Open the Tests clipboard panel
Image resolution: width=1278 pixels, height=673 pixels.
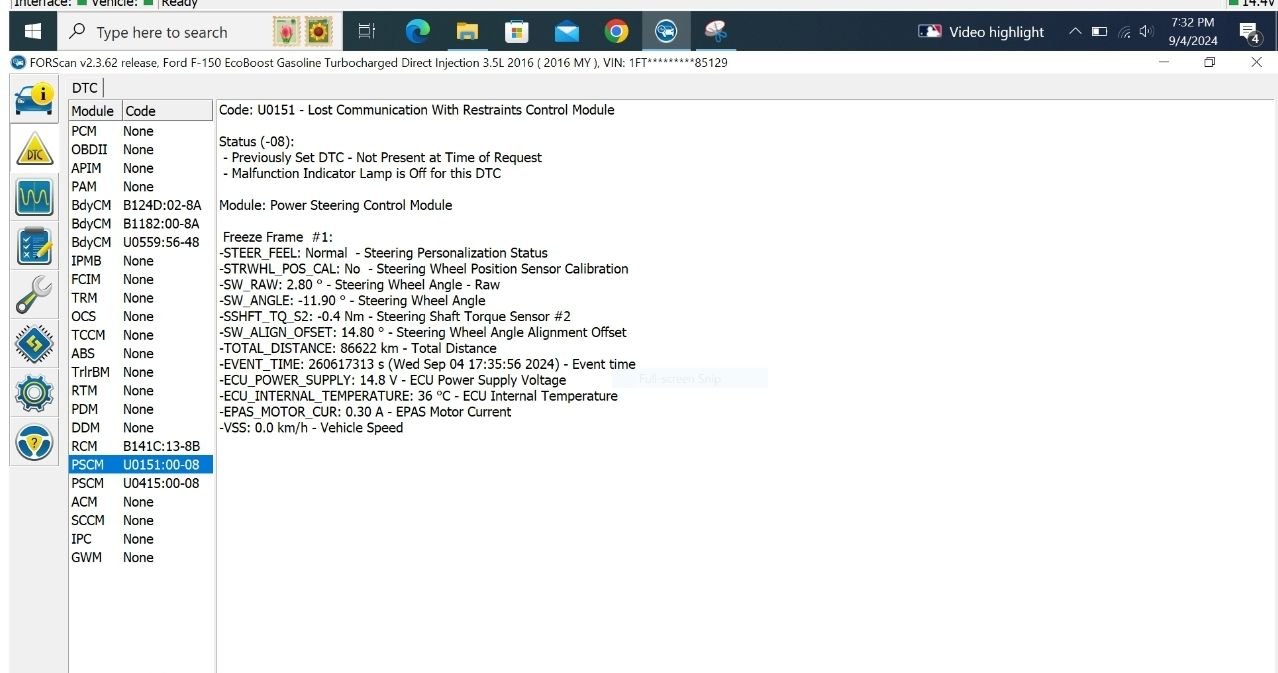click(33, 246)
